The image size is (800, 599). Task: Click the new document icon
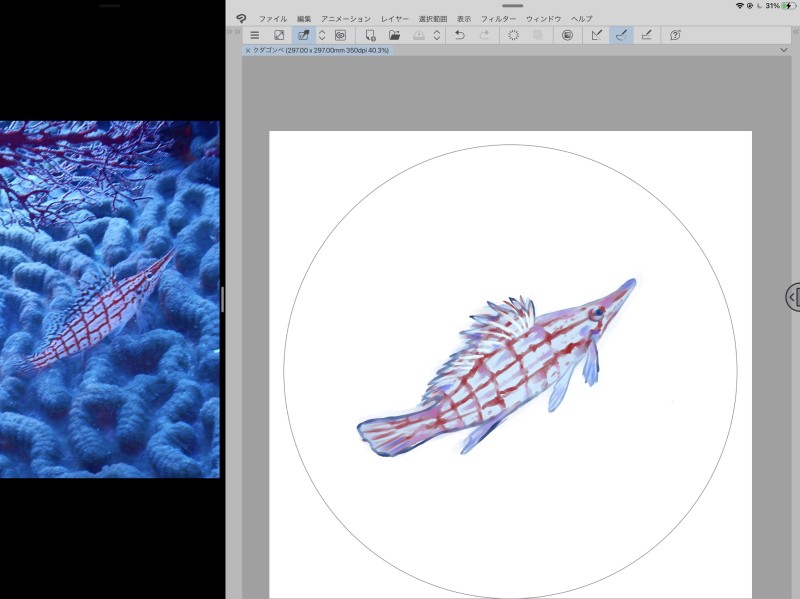[370, 35]
